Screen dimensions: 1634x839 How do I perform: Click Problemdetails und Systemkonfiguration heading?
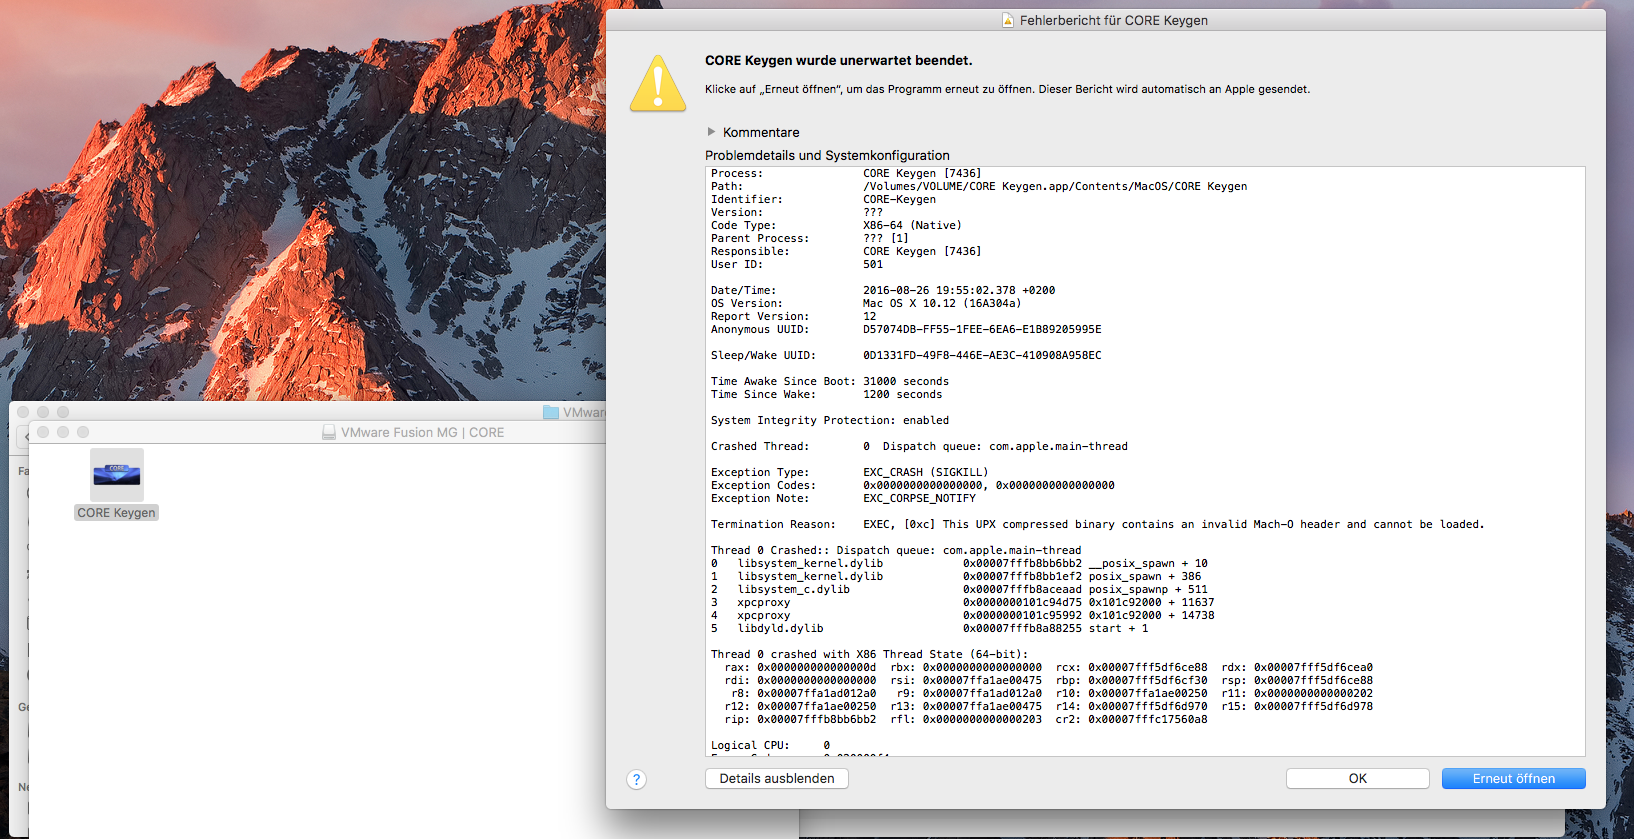pyautogui.click(x=827, y=155)
